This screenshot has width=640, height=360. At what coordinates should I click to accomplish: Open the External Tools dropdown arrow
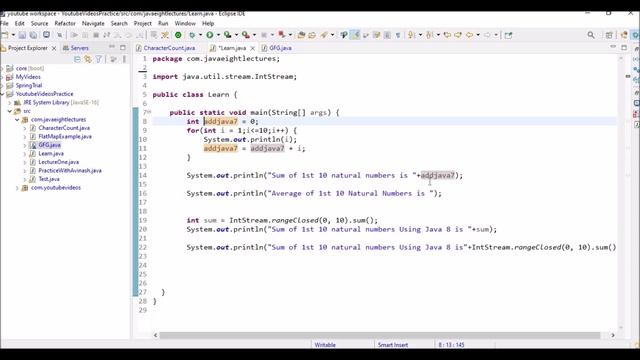tap(254, 35)
